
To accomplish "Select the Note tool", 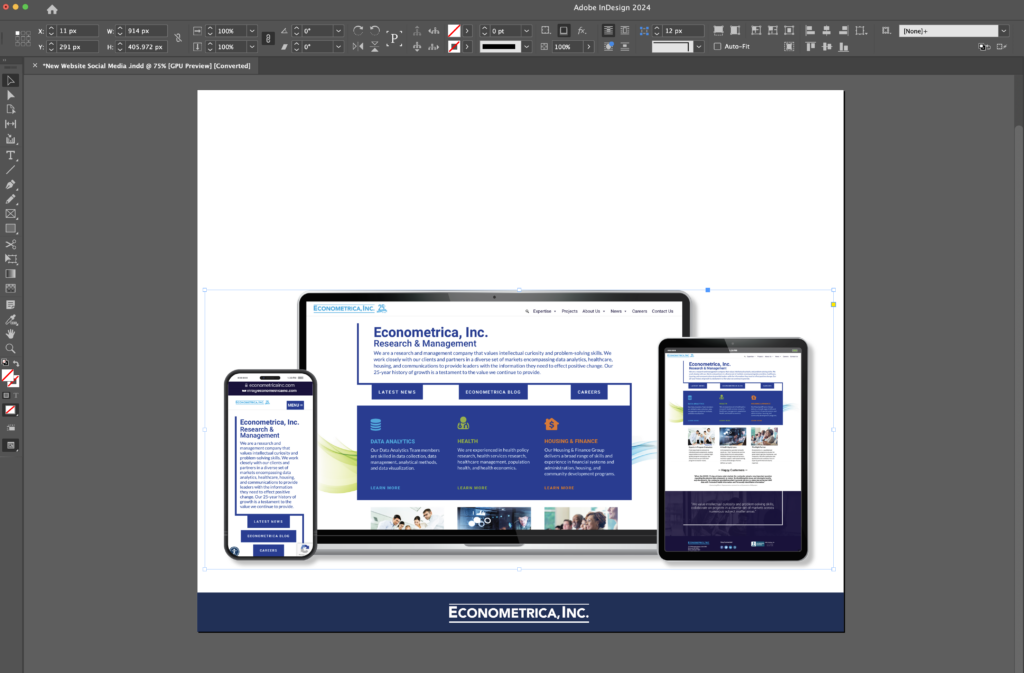I will point(10,305).
